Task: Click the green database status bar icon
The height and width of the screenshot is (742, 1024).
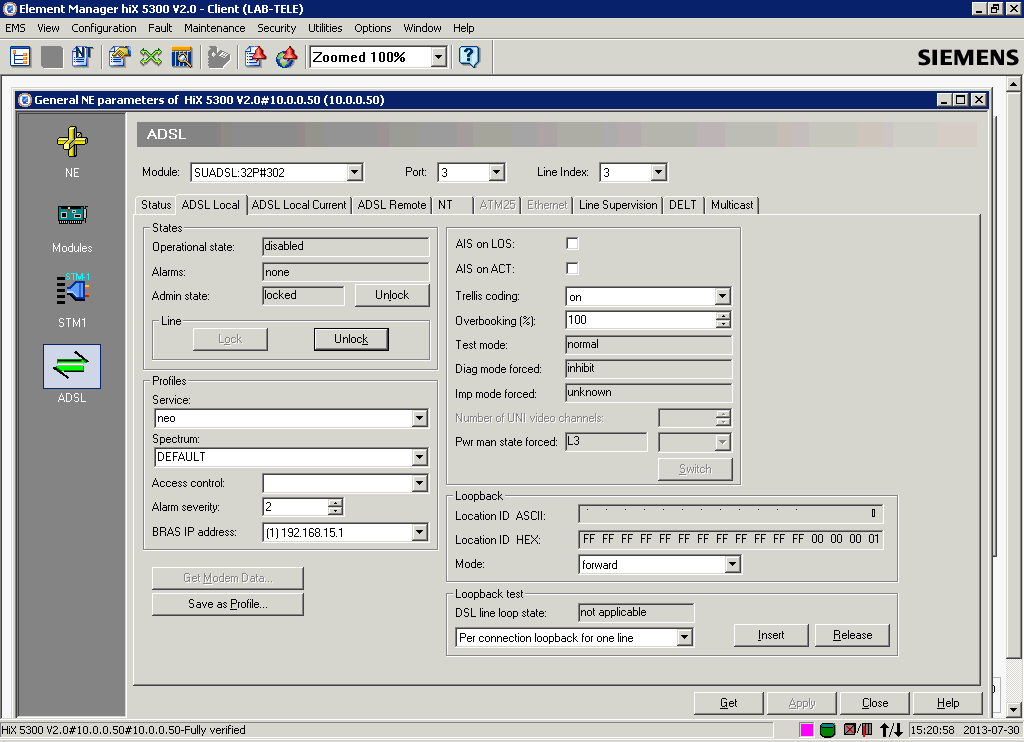Action: [x=827, y=730]
